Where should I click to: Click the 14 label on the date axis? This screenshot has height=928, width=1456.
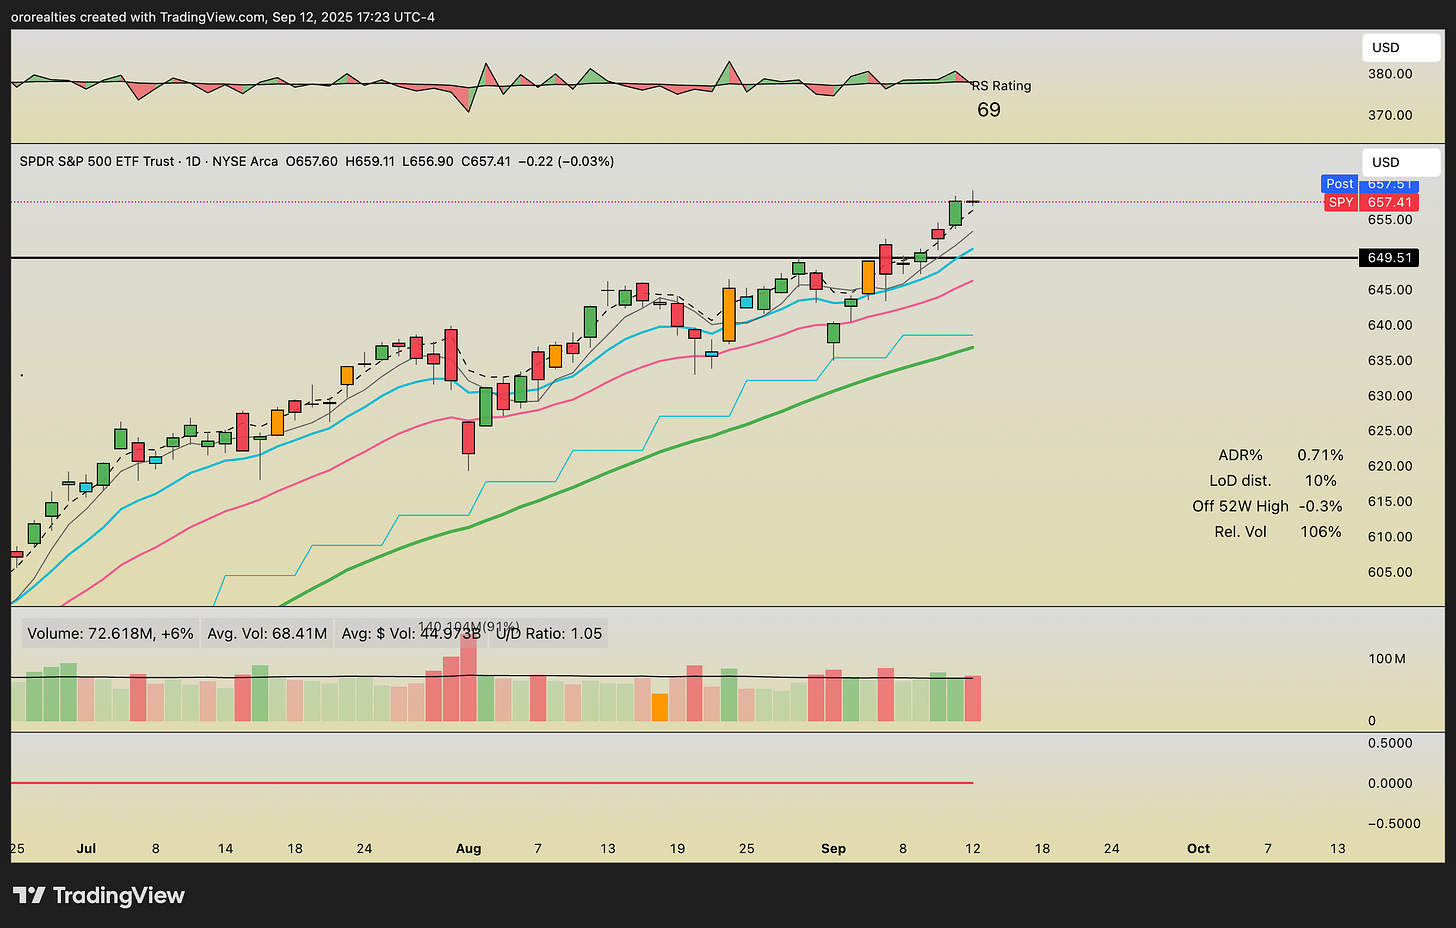pos(225,848)
